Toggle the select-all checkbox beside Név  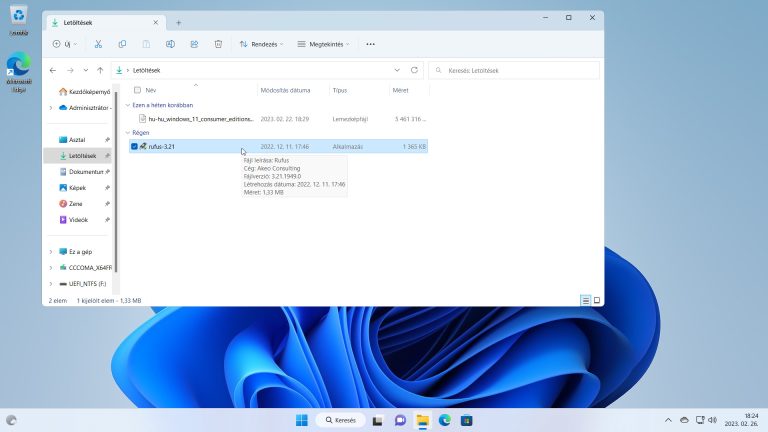tap(137, 90)
